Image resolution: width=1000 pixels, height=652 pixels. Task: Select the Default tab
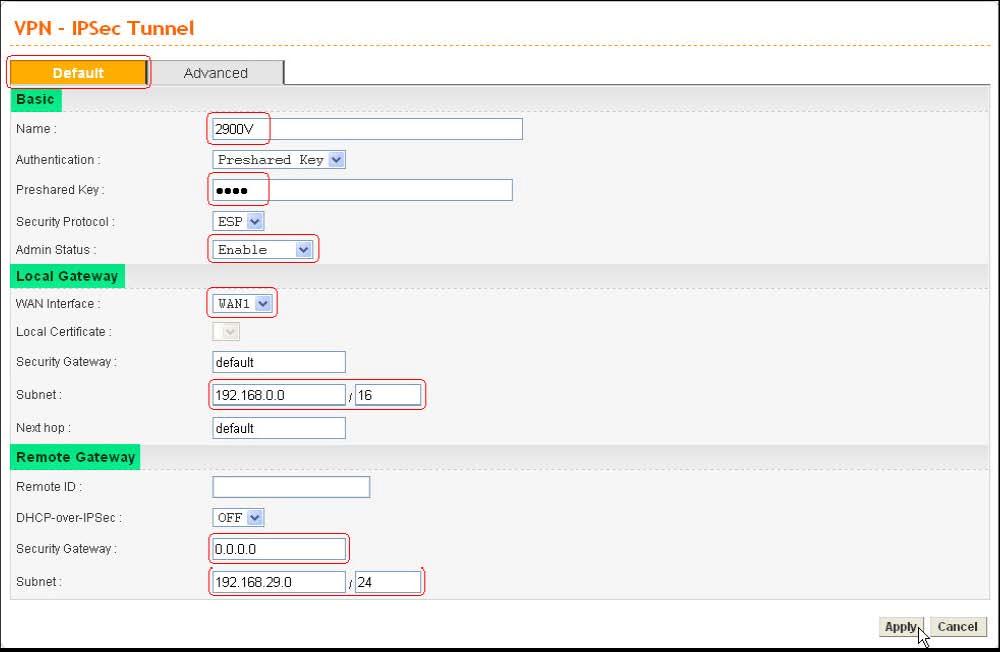point(78,73)
